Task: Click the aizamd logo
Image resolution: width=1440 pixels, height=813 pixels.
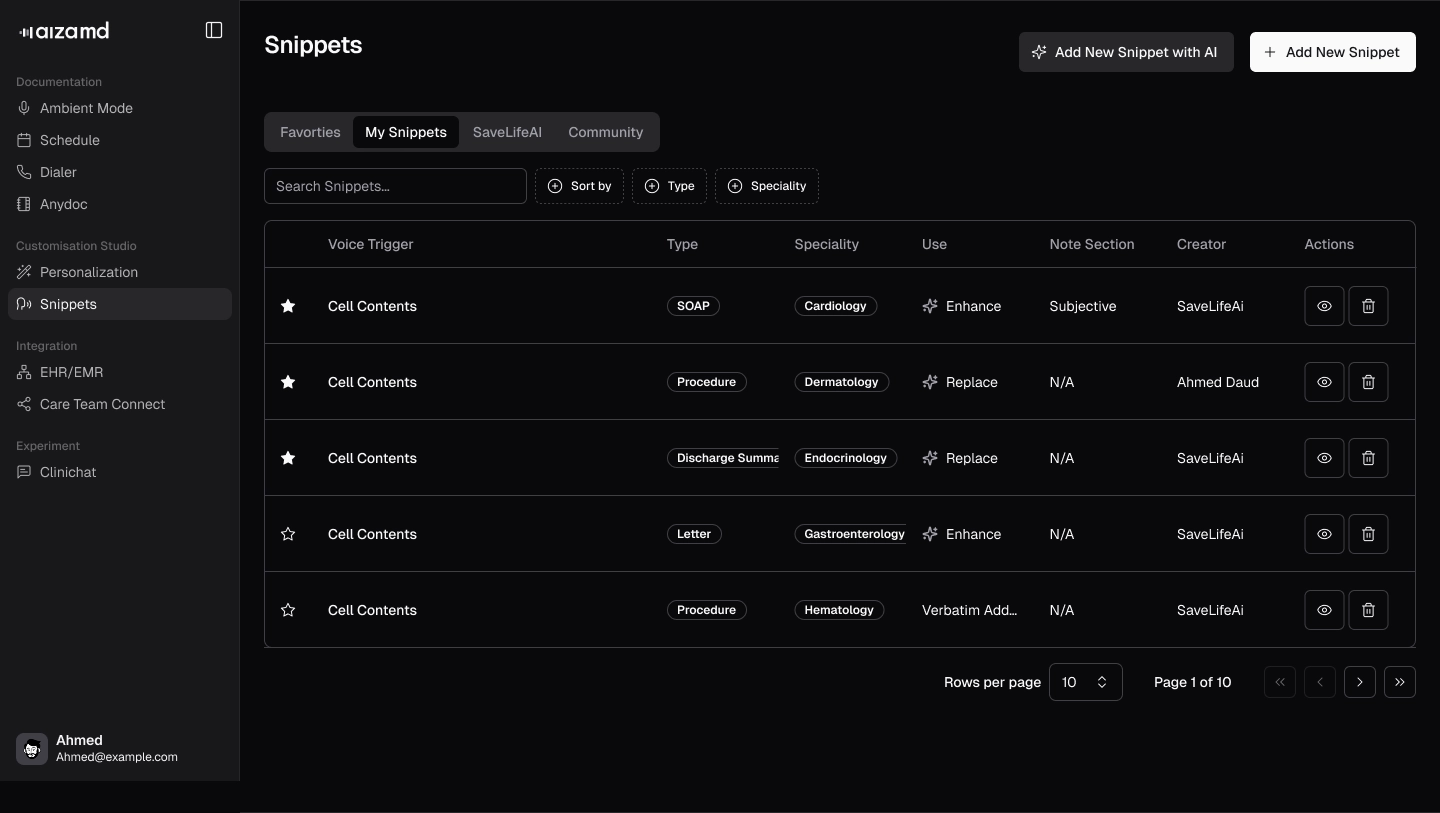Action: [x=64, y=31]
